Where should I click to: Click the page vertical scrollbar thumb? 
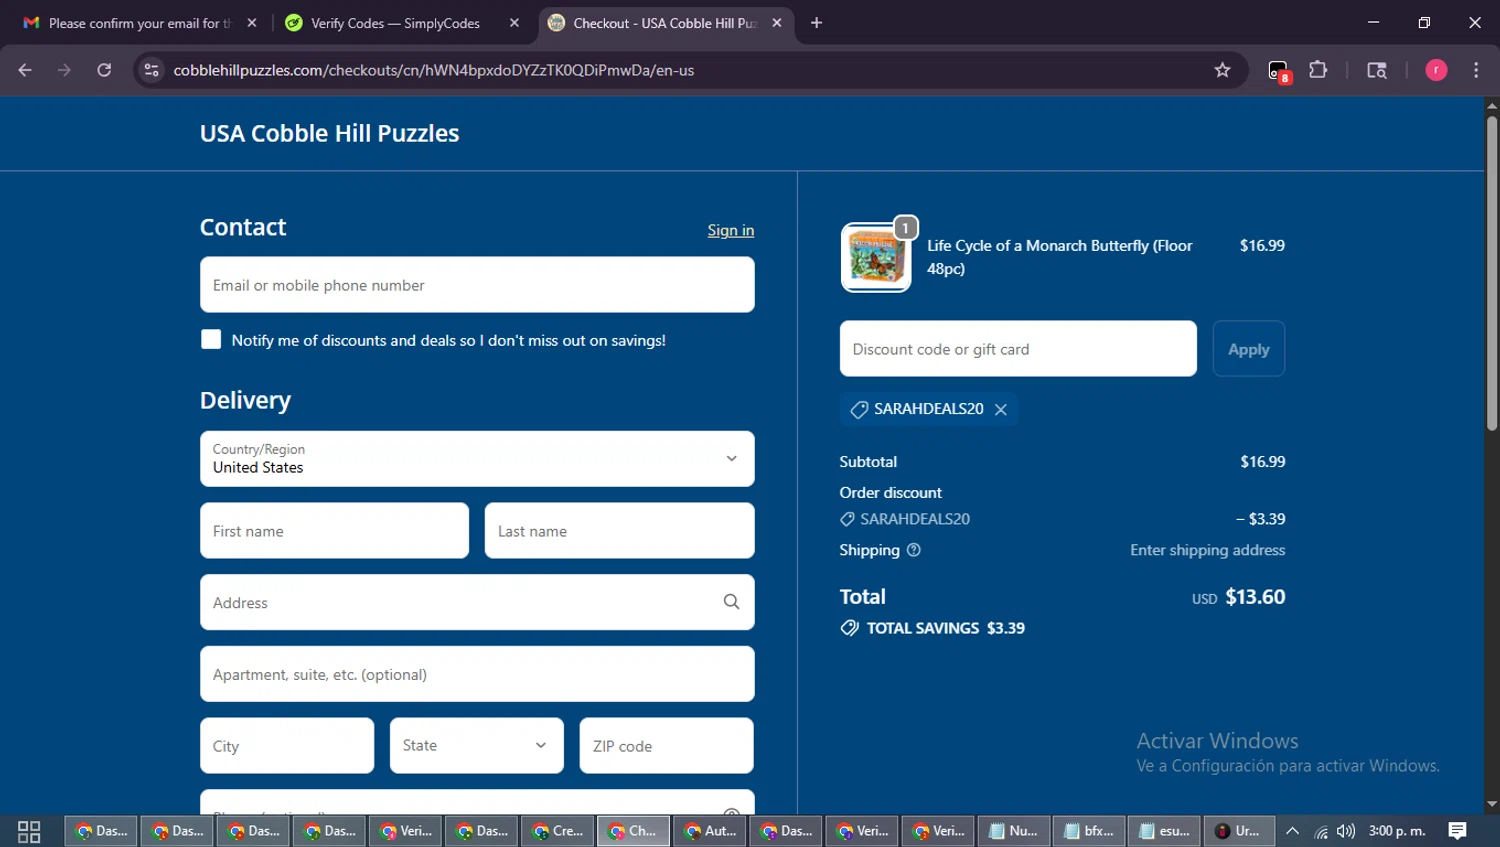1491,274
